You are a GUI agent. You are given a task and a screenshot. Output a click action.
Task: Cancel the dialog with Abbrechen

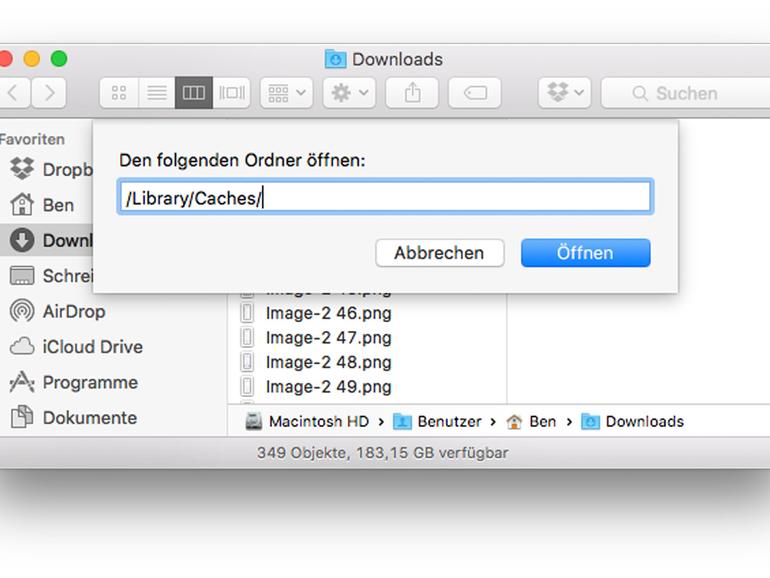point(440,253)
